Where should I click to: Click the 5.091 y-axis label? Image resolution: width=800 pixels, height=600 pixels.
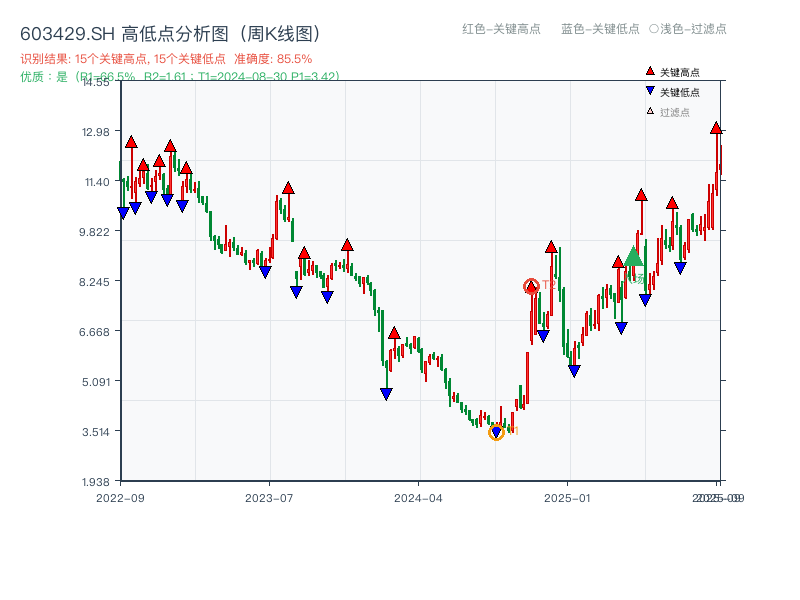tap(96, 382)
